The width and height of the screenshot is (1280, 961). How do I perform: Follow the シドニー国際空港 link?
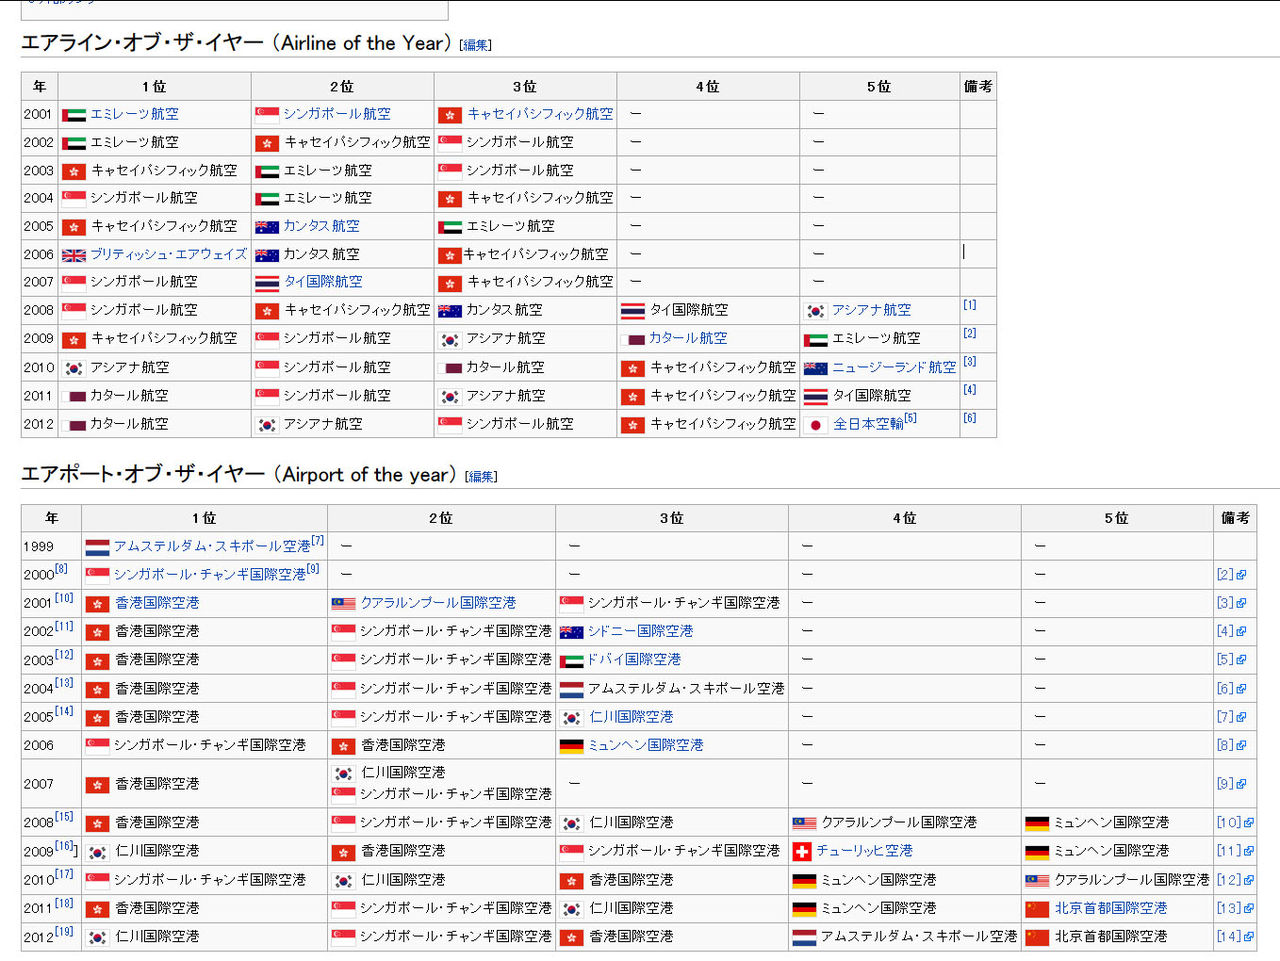coord(640,631)
